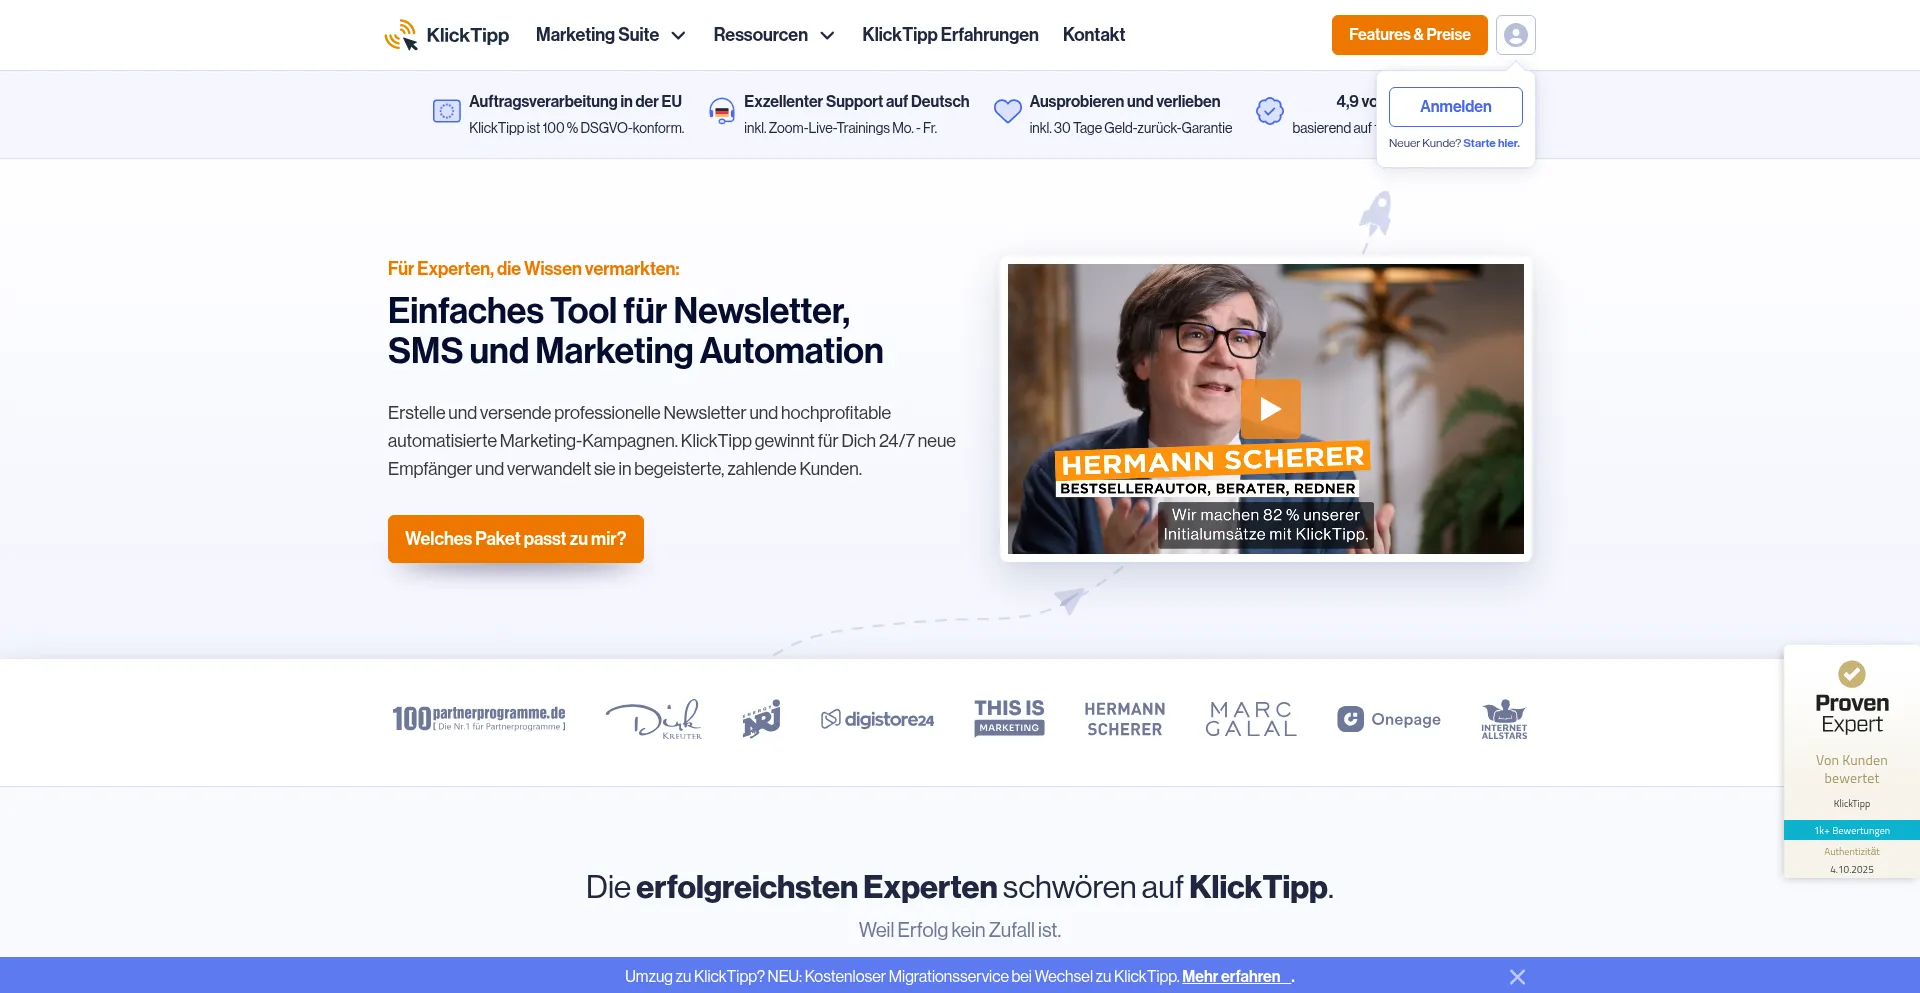Play the Hermann Scherer video
Viewport: 1920px width, 993px height.
tap(1270, 409)
